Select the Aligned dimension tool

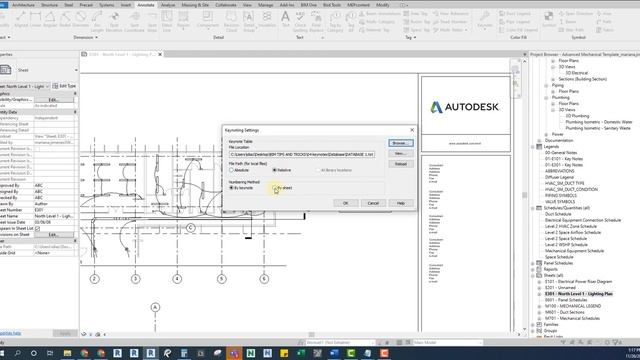[x=20, y=20]
